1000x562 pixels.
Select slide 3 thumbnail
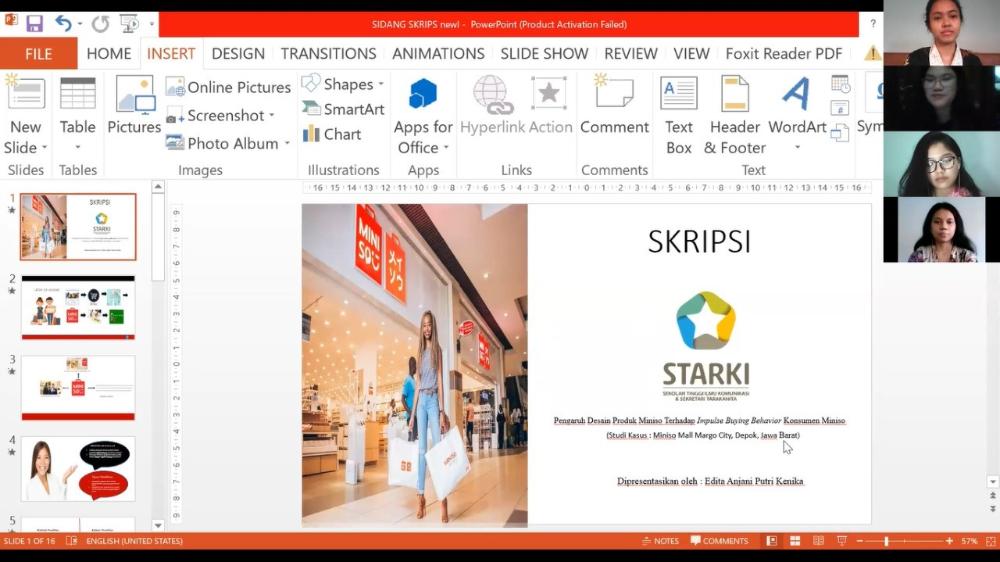[78, 388]
